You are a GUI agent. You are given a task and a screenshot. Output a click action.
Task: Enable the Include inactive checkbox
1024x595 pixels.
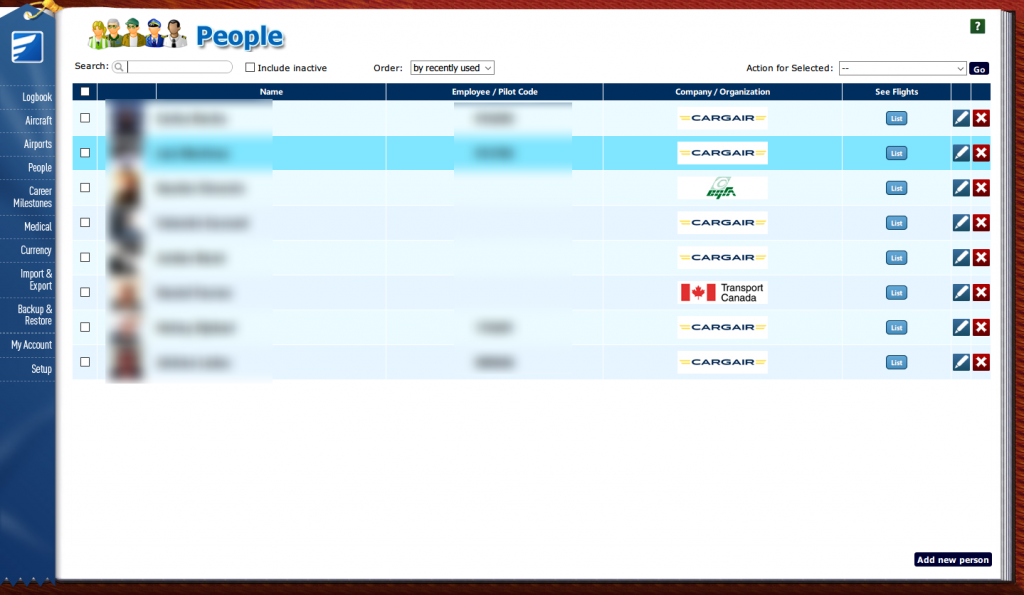(x=251, y=68)
